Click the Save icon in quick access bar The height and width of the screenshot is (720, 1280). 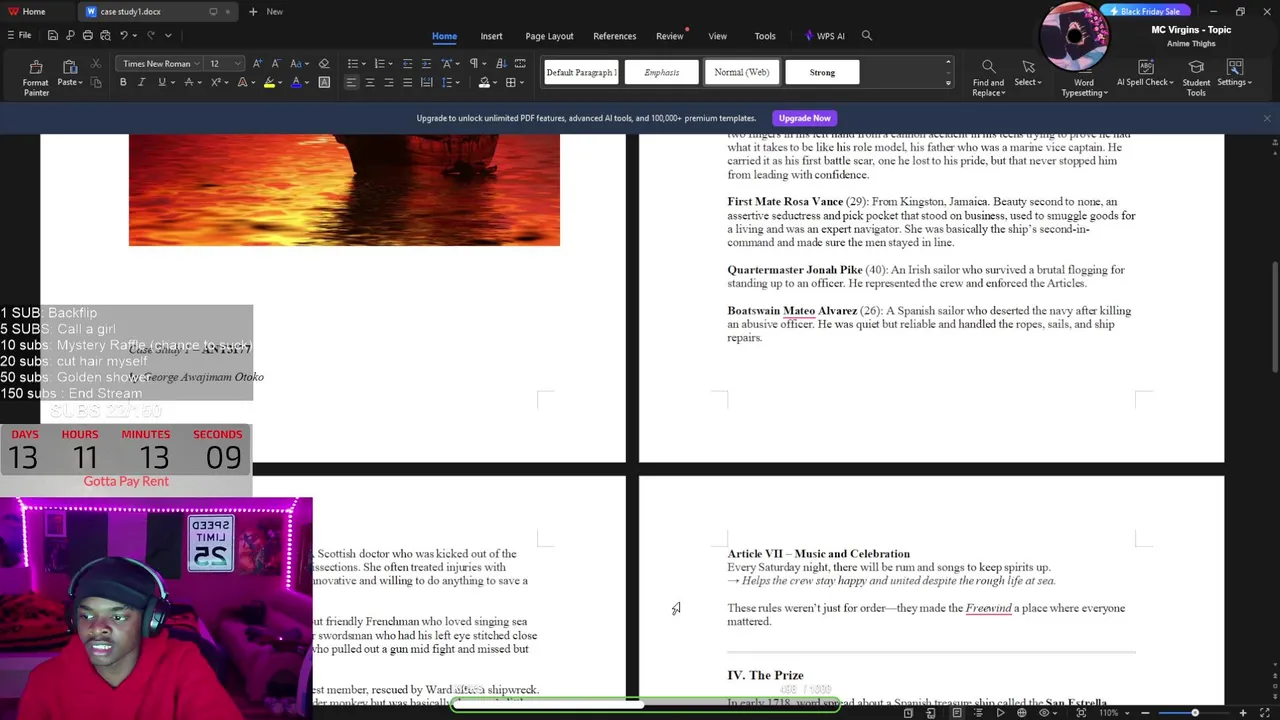coord(52,35)
